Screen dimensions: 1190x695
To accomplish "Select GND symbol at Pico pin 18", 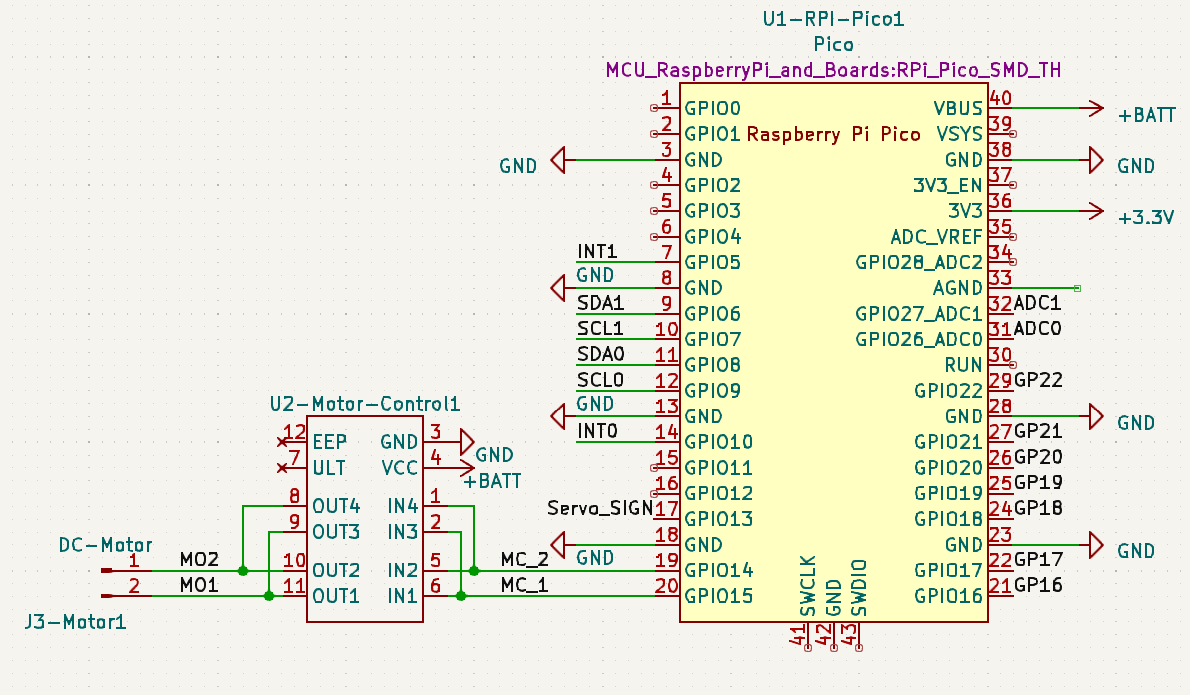I will pos(558,544).
